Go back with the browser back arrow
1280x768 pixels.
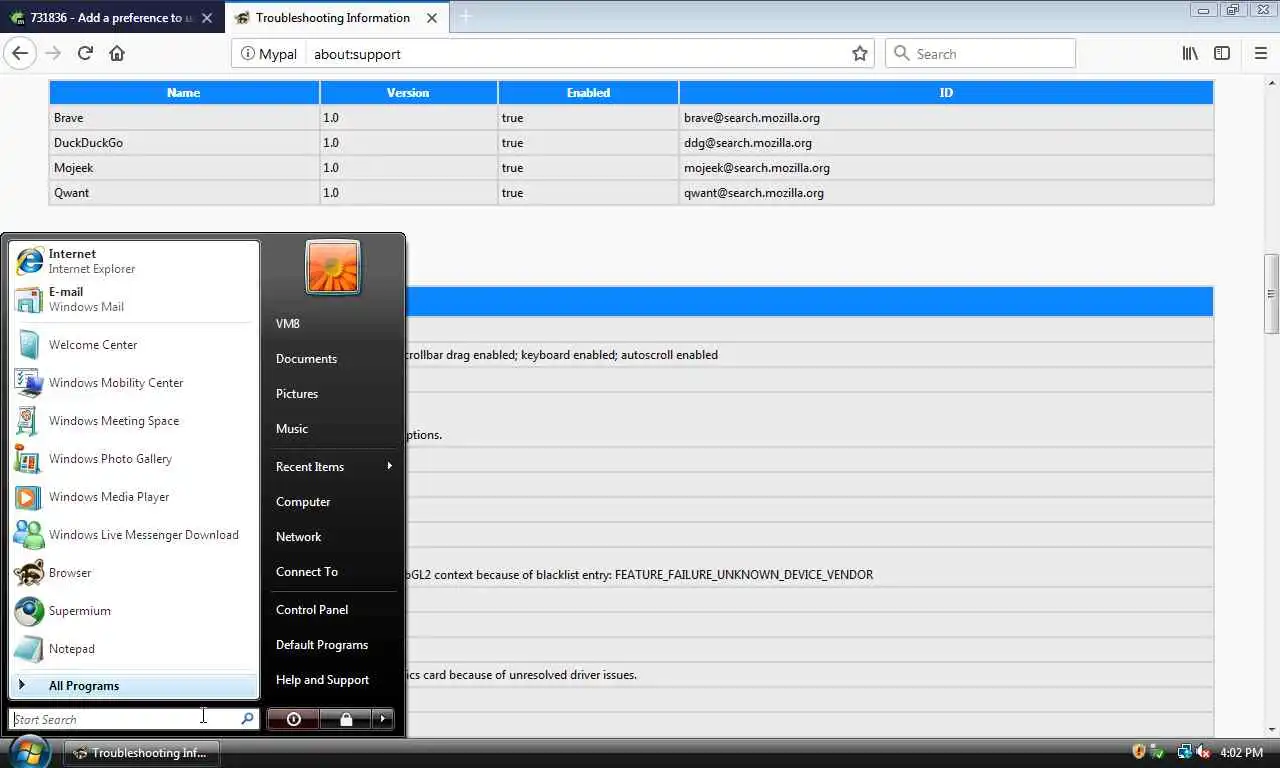point(19,54)
